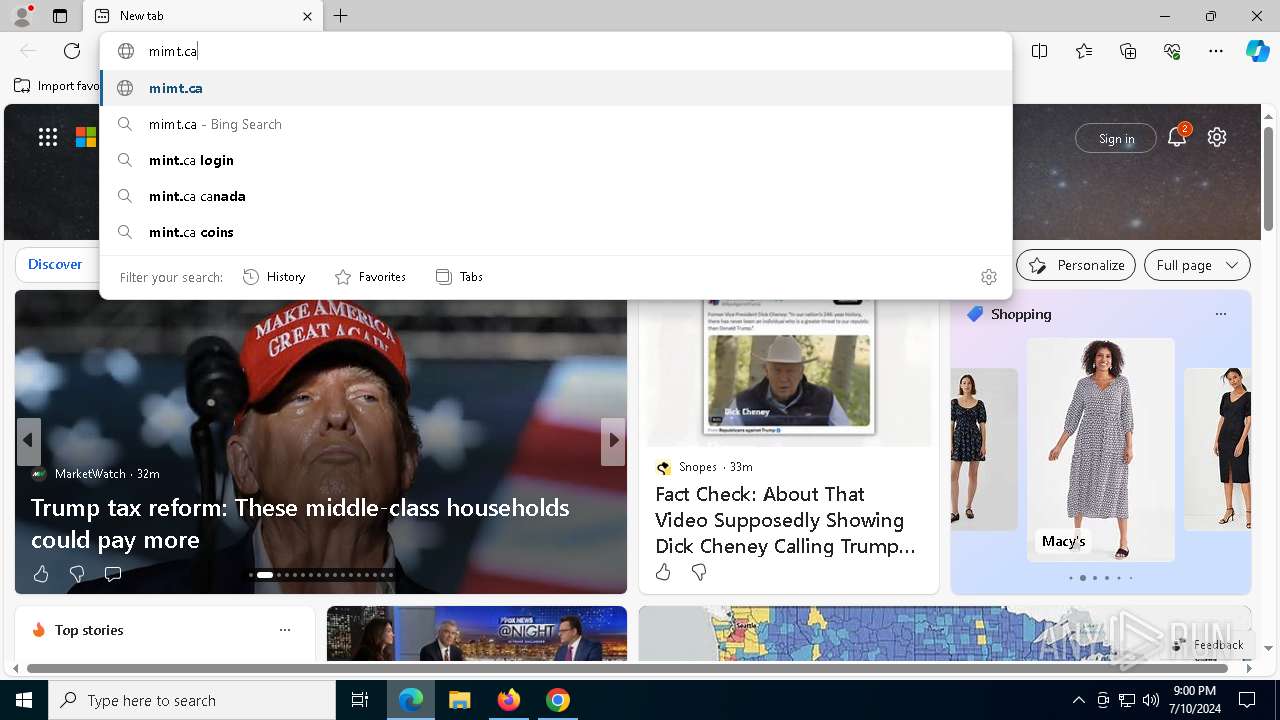
Task: Open comments on Trump tax reform story
Action: tap(113, 574)
